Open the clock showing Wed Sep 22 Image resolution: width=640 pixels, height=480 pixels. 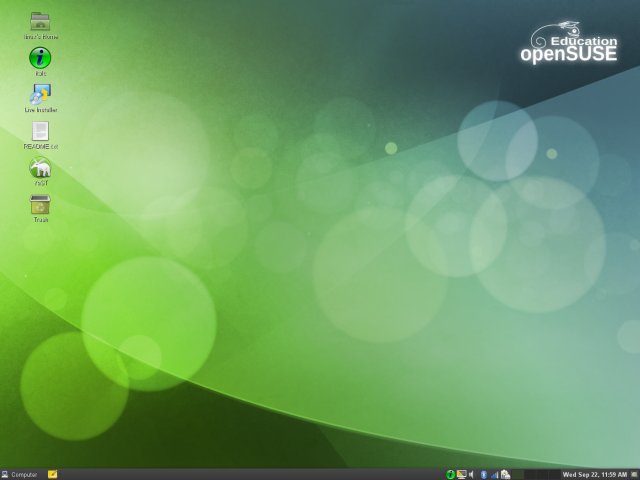[x=595, y=474]
